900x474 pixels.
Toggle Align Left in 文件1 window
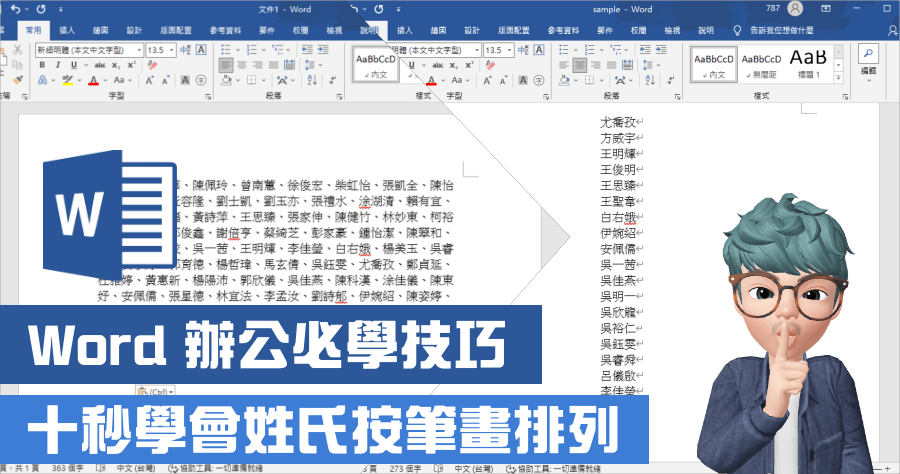tap(226, 65)
